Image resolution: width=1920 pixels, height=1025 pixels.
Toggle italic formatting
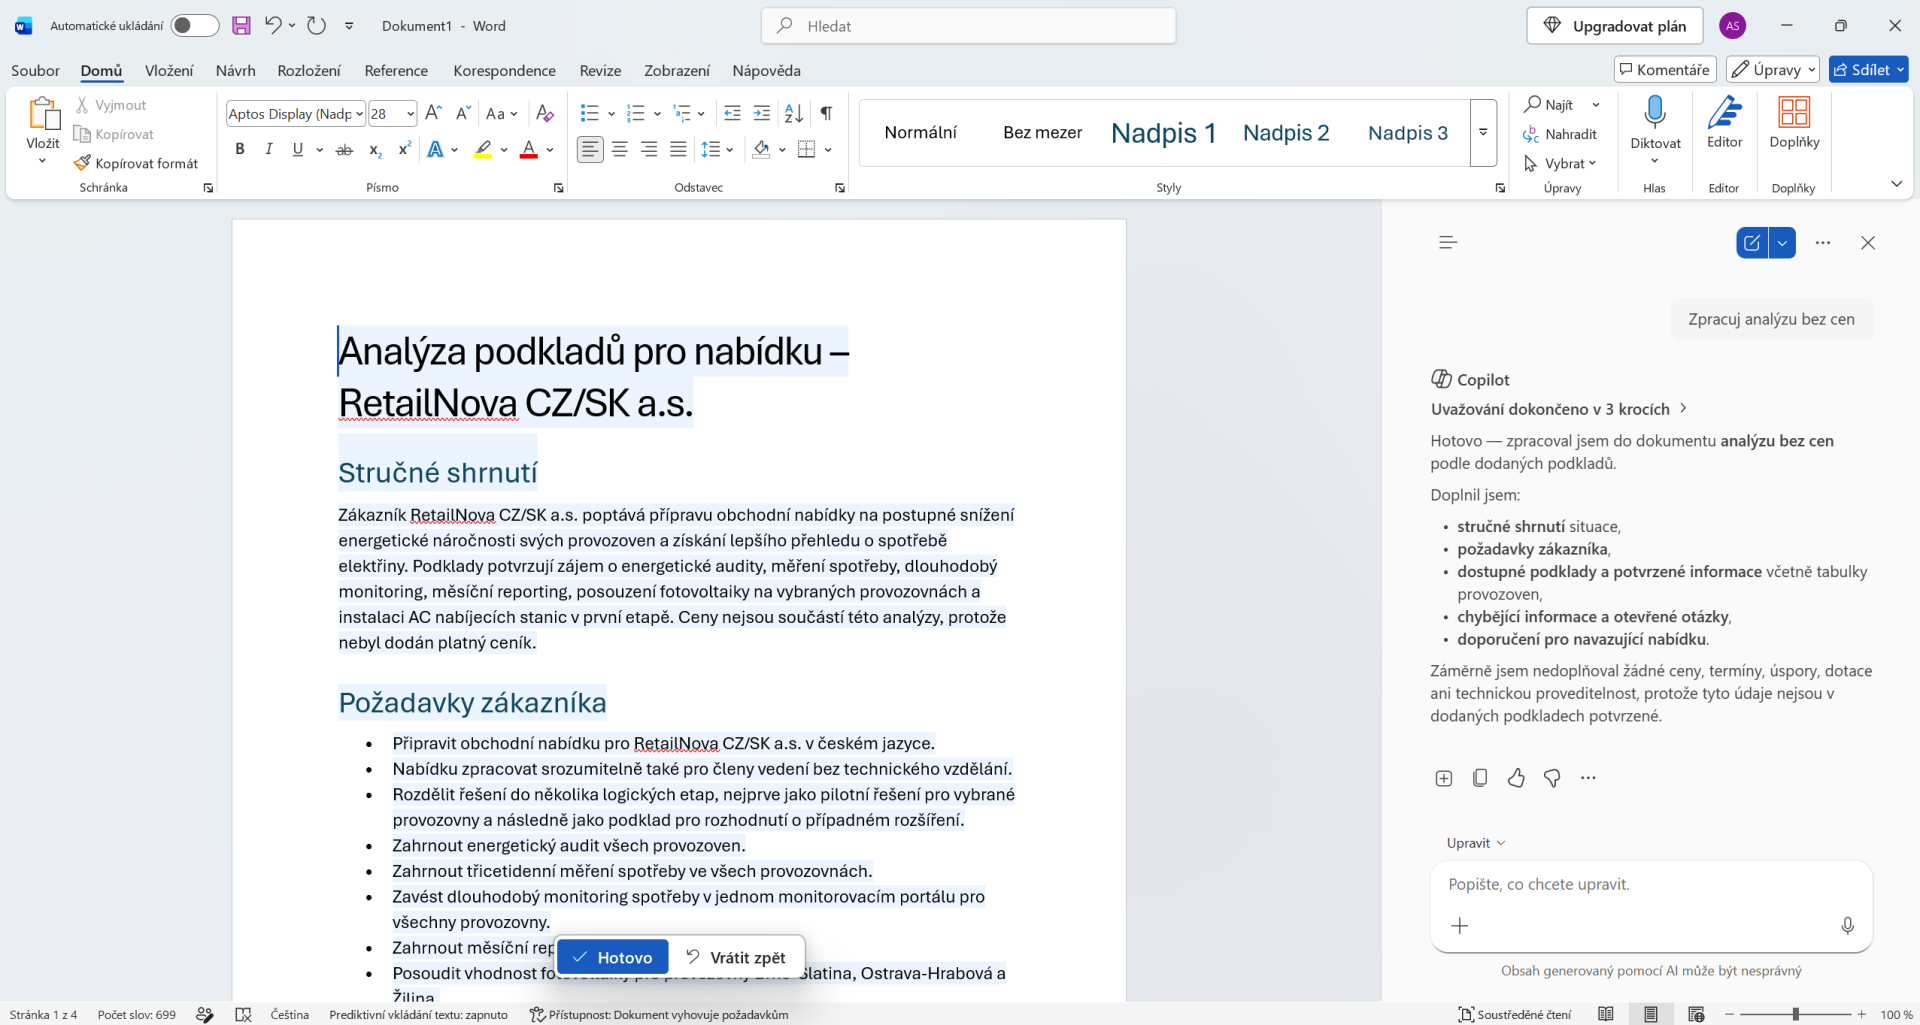(x=269, y=149)
